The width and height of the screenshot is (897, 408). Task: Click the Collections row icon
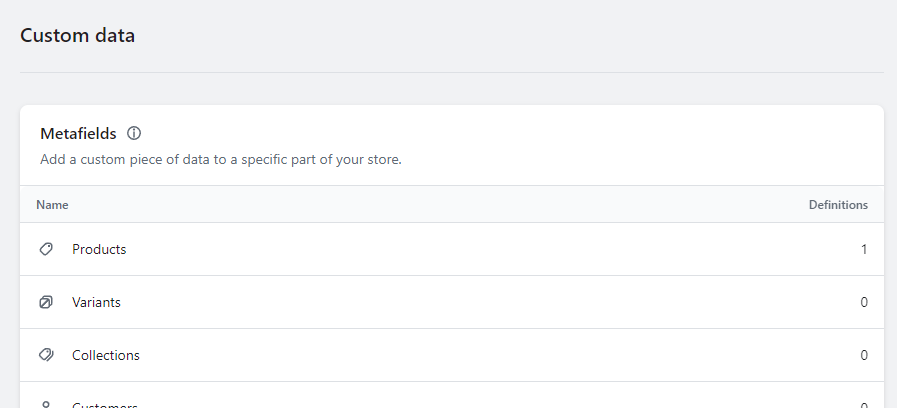46,355
